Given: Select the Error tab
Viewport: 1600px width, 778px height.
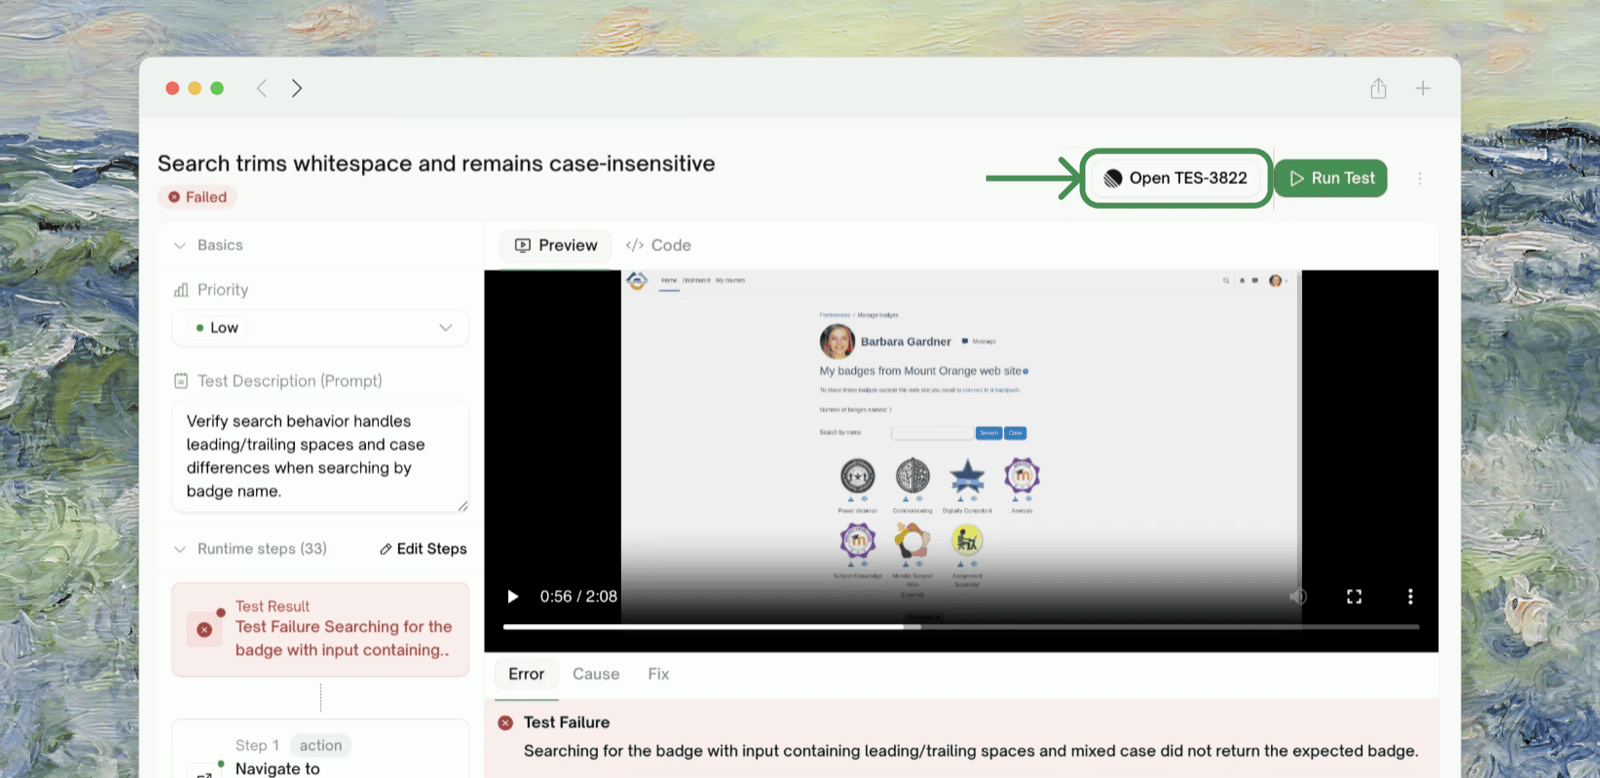Looking at the screenshot, I should (526, 674).
